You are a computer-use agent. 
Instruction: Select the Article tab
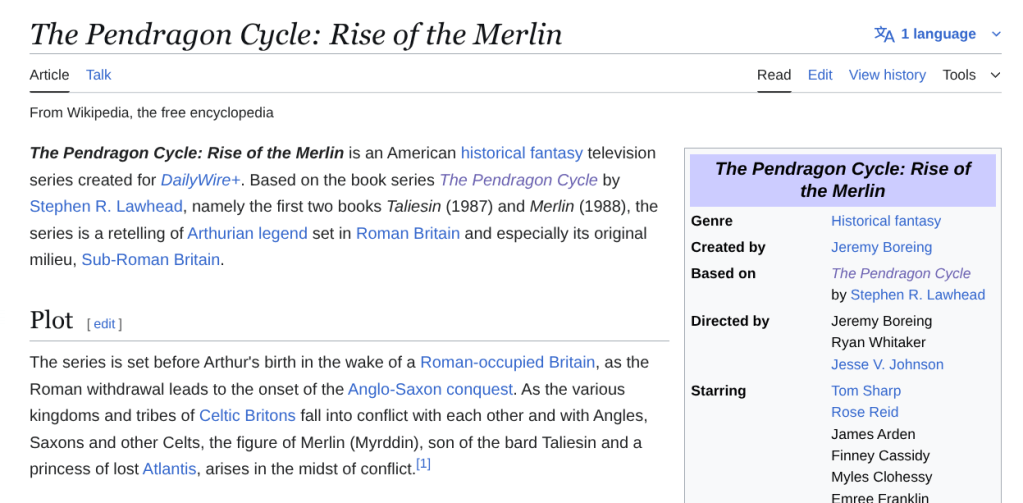tap(50, 75)
